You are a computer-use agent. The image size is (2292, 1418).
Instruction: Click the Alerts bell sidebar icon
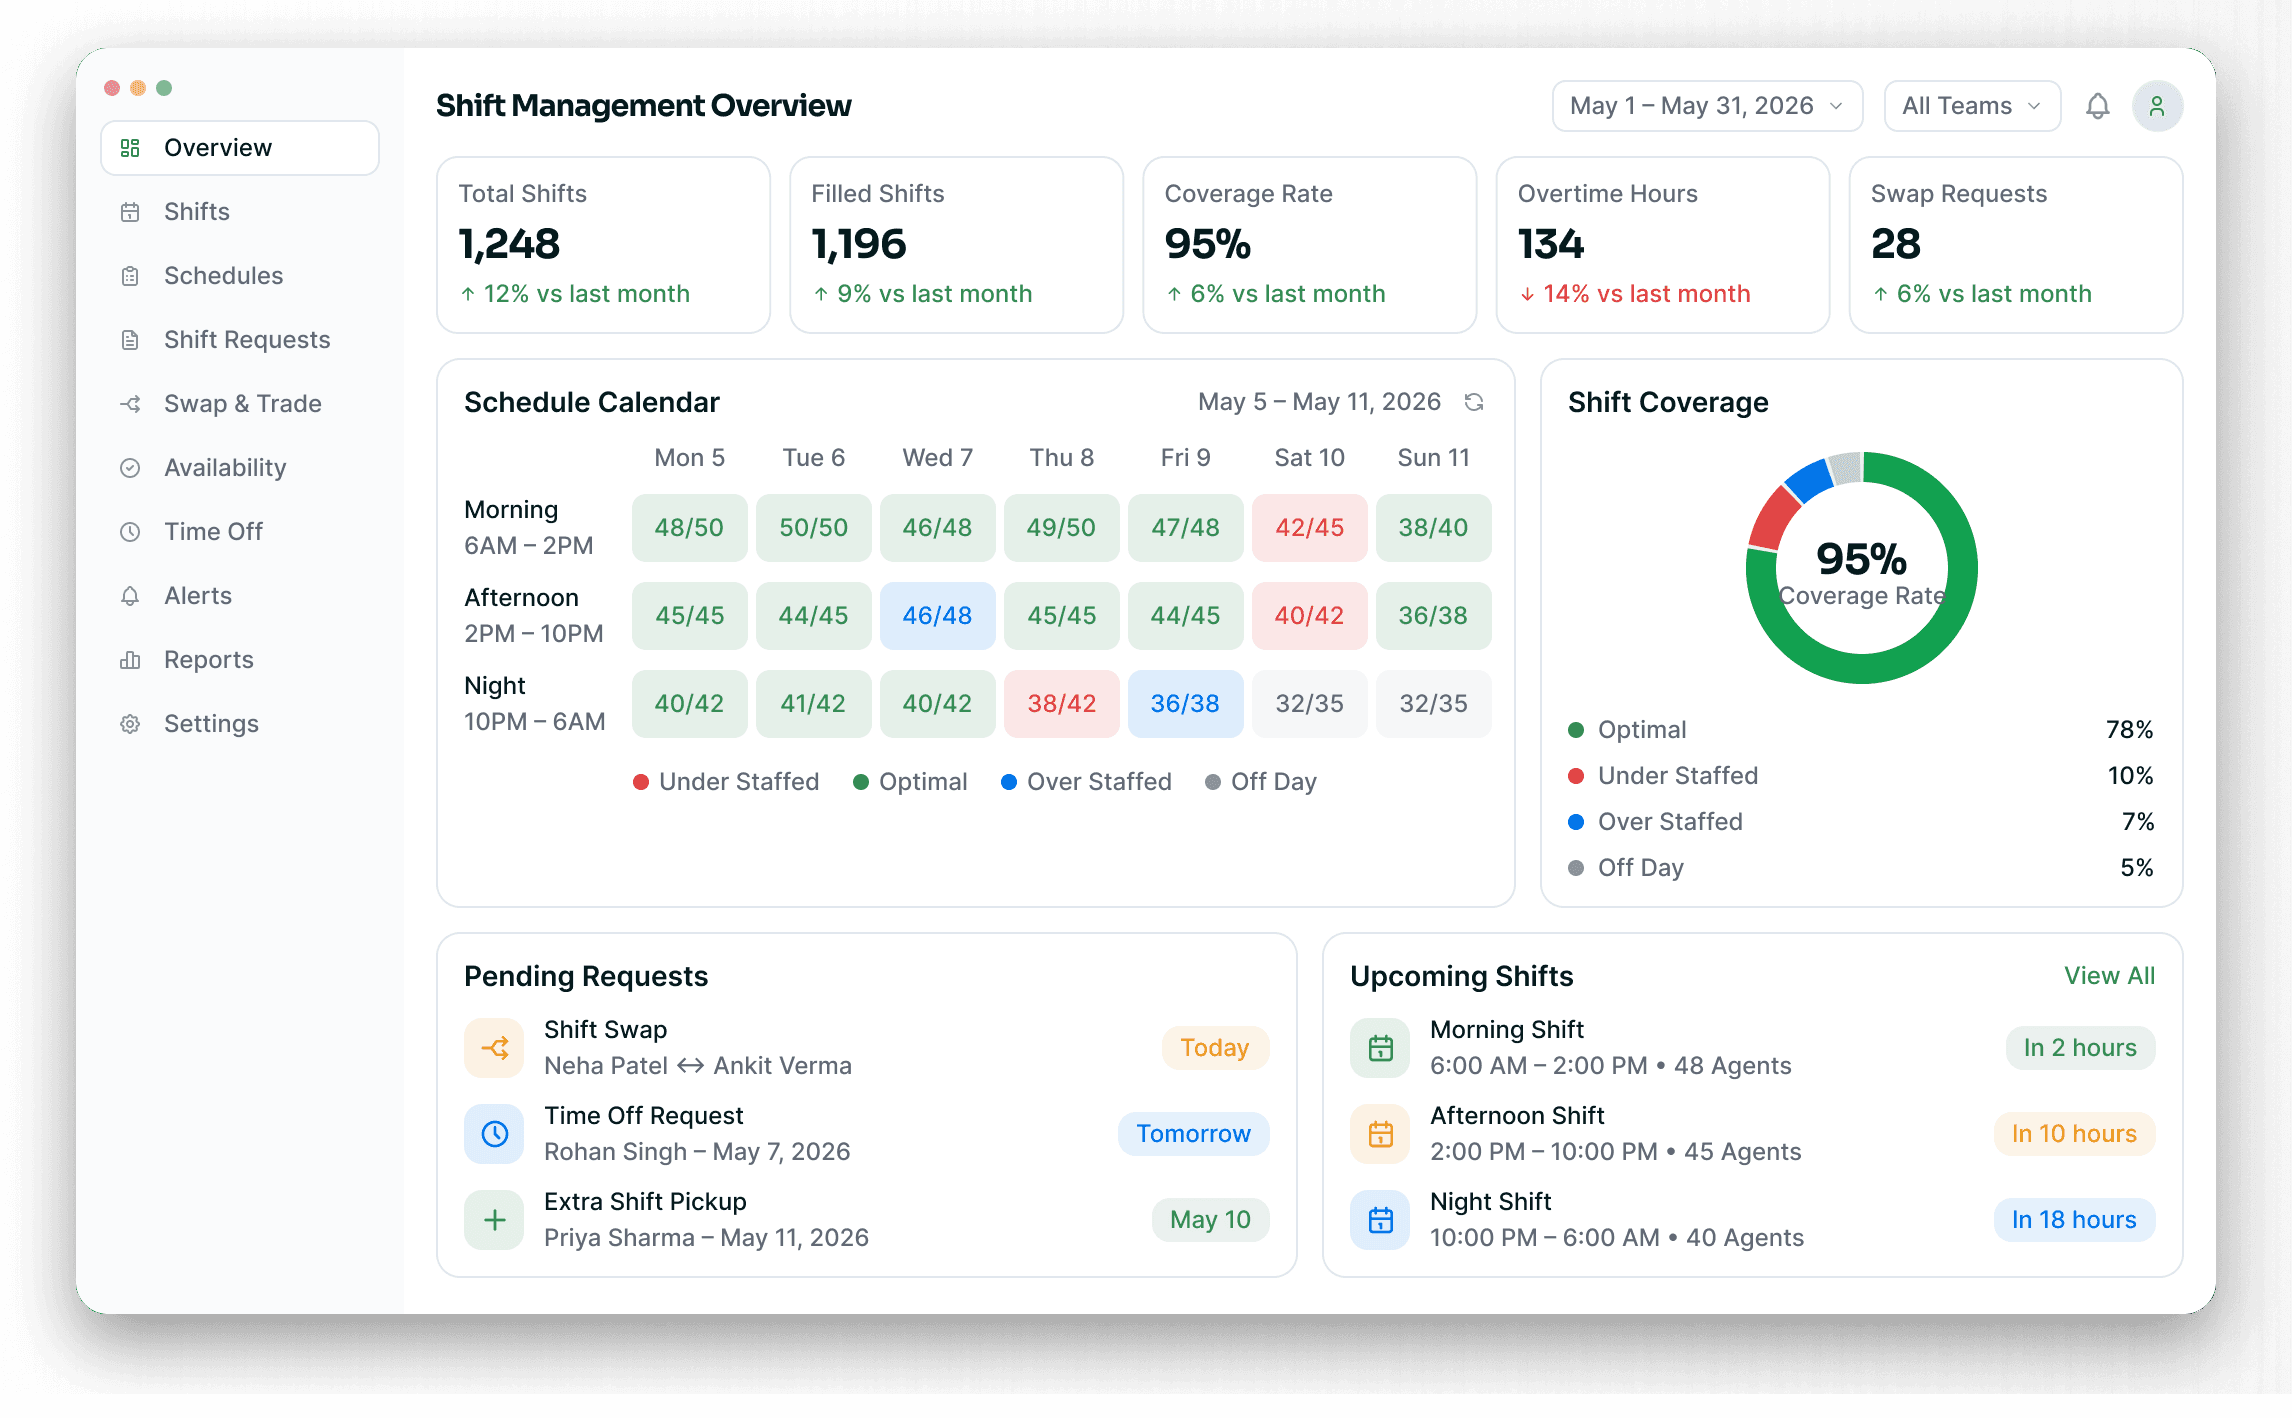(130, 596)
